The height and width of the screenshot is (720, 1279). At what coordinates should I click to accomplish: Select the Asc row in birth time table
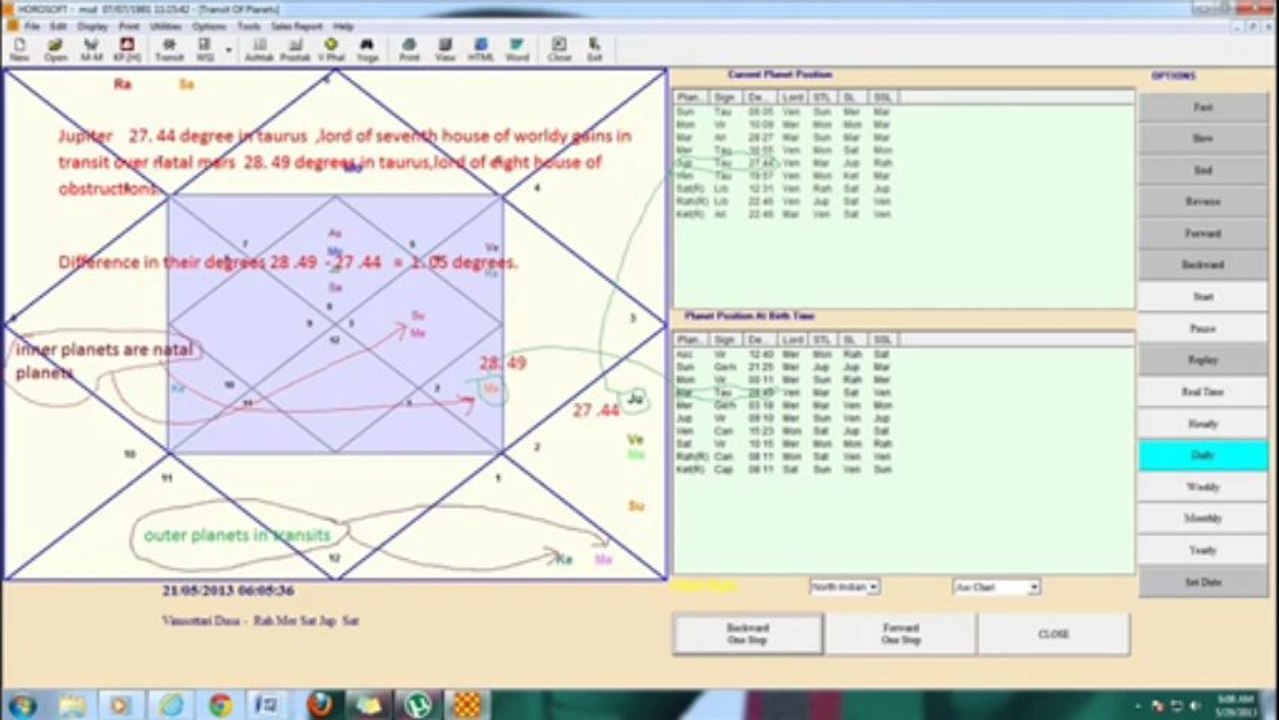(784, 354)
